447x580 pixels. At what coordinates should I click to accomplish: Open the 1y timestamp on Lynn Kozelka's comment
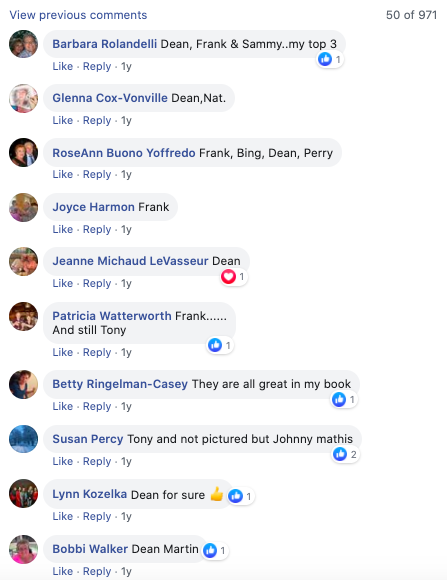126,516
